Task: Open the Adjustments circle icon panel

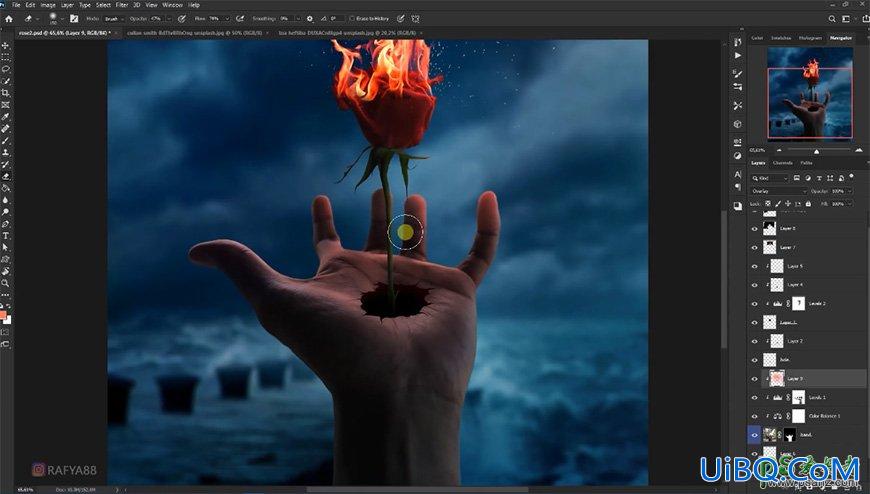Action: pos(737,156)
